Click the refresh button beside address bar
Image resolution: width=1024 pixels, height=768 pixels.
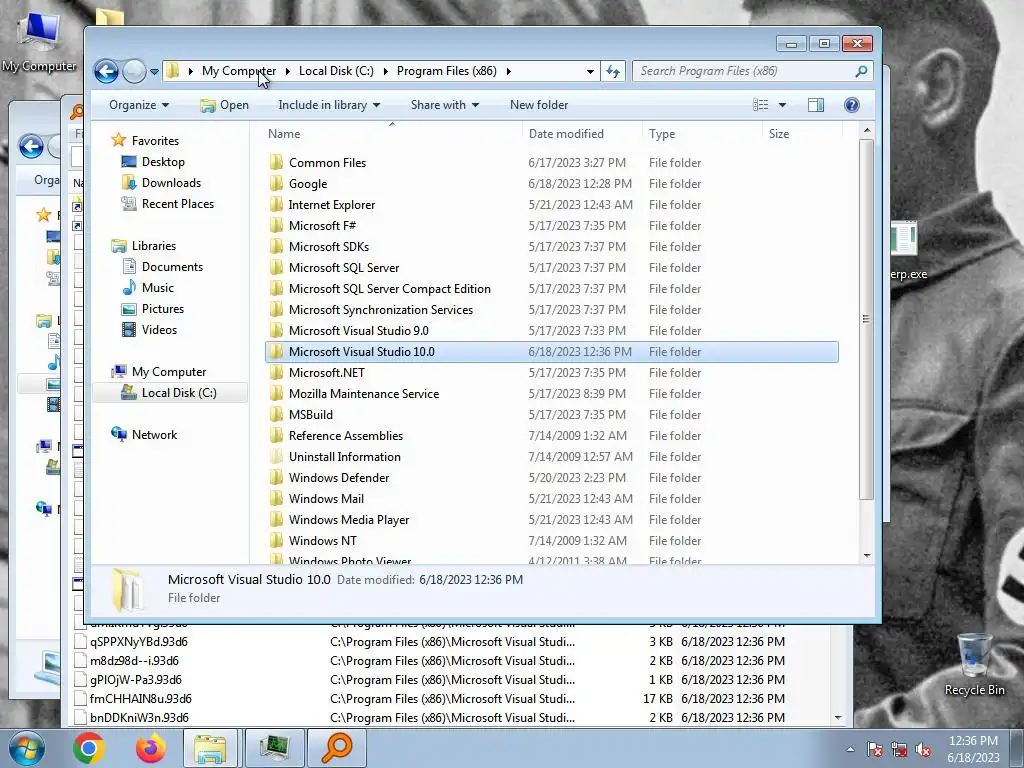pos(613,71)
